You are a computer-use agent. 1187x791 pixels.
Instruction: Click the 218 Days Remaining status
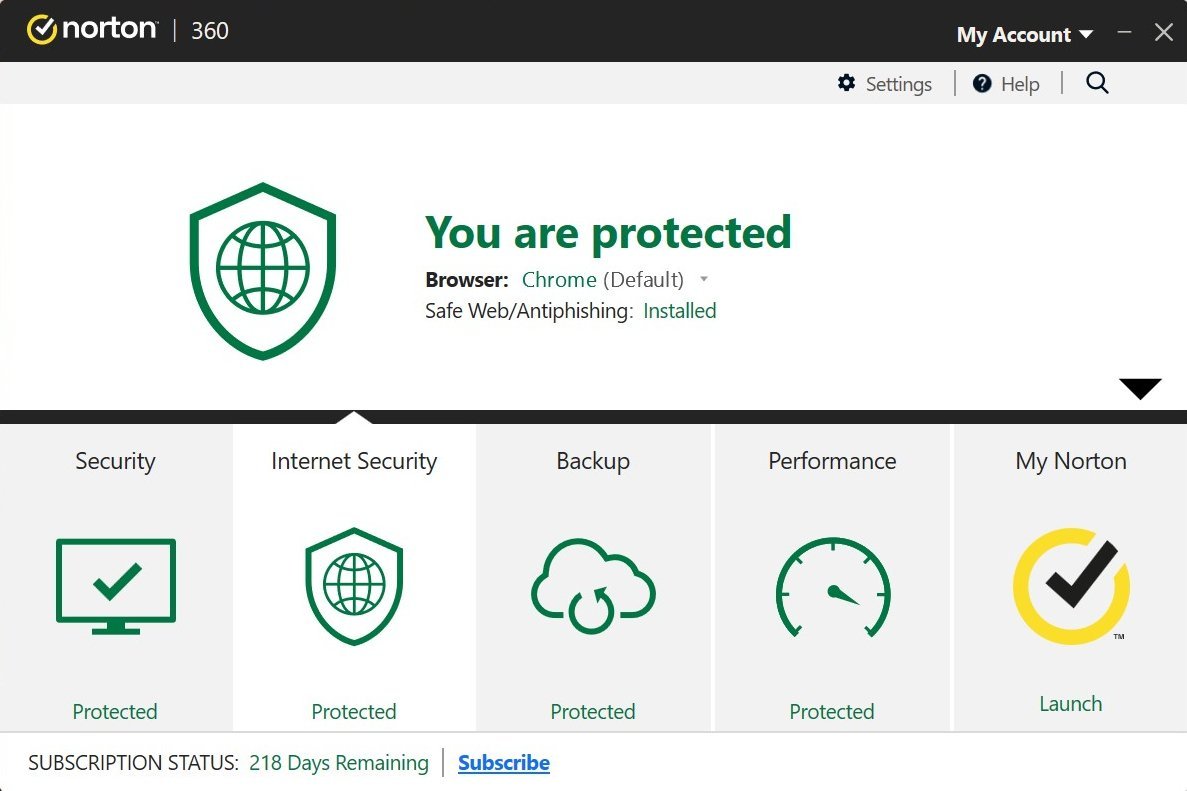(339, 762)
